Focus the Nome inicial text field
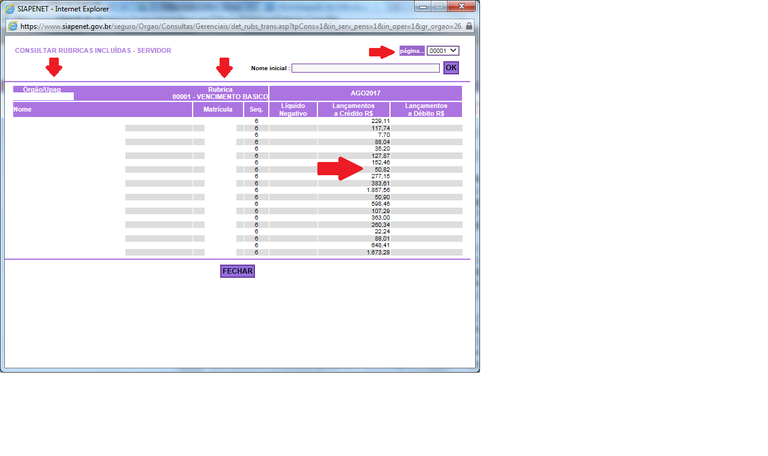768x456 pixels. (365, 68)
